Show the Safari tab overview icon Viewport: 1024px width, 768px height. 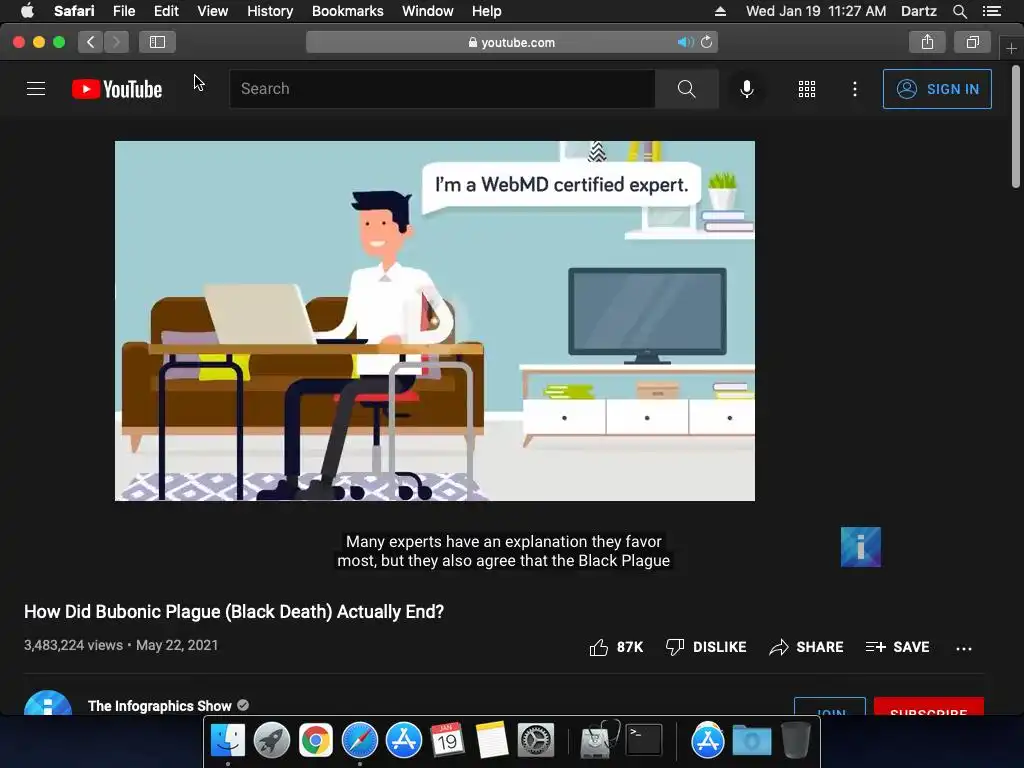coord(972,42)
